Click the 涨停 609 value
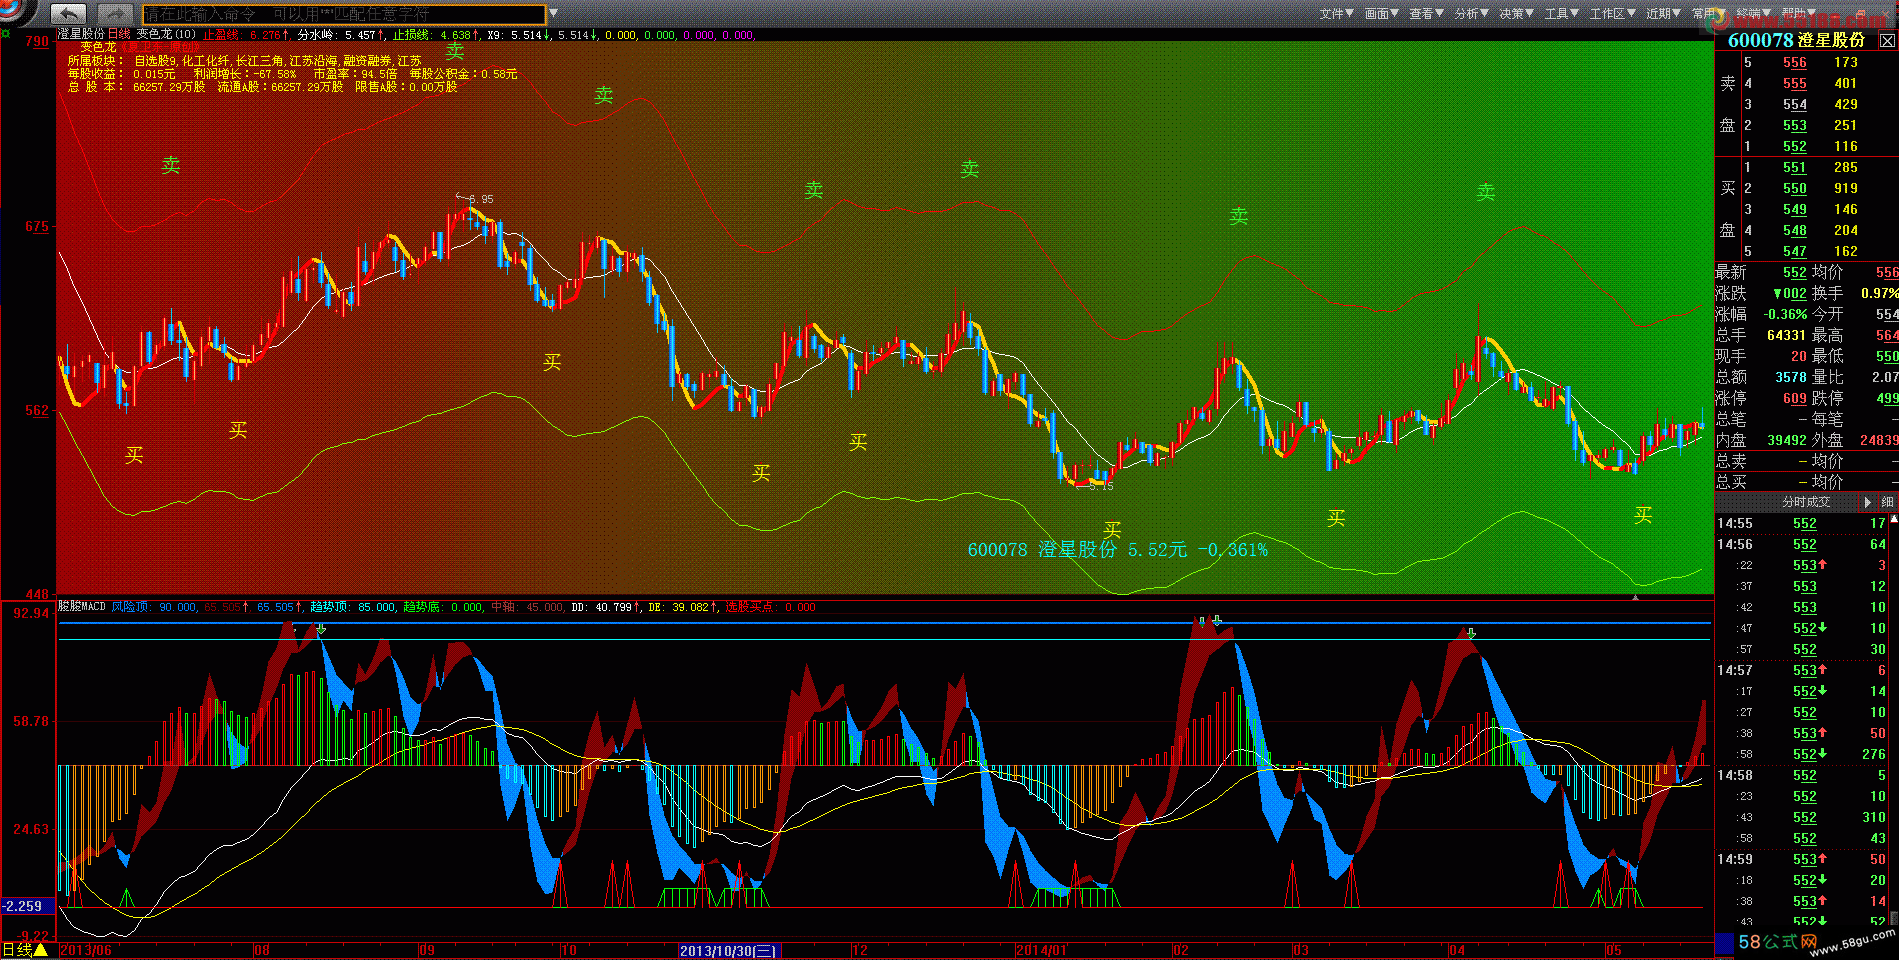 [1795, 398]
